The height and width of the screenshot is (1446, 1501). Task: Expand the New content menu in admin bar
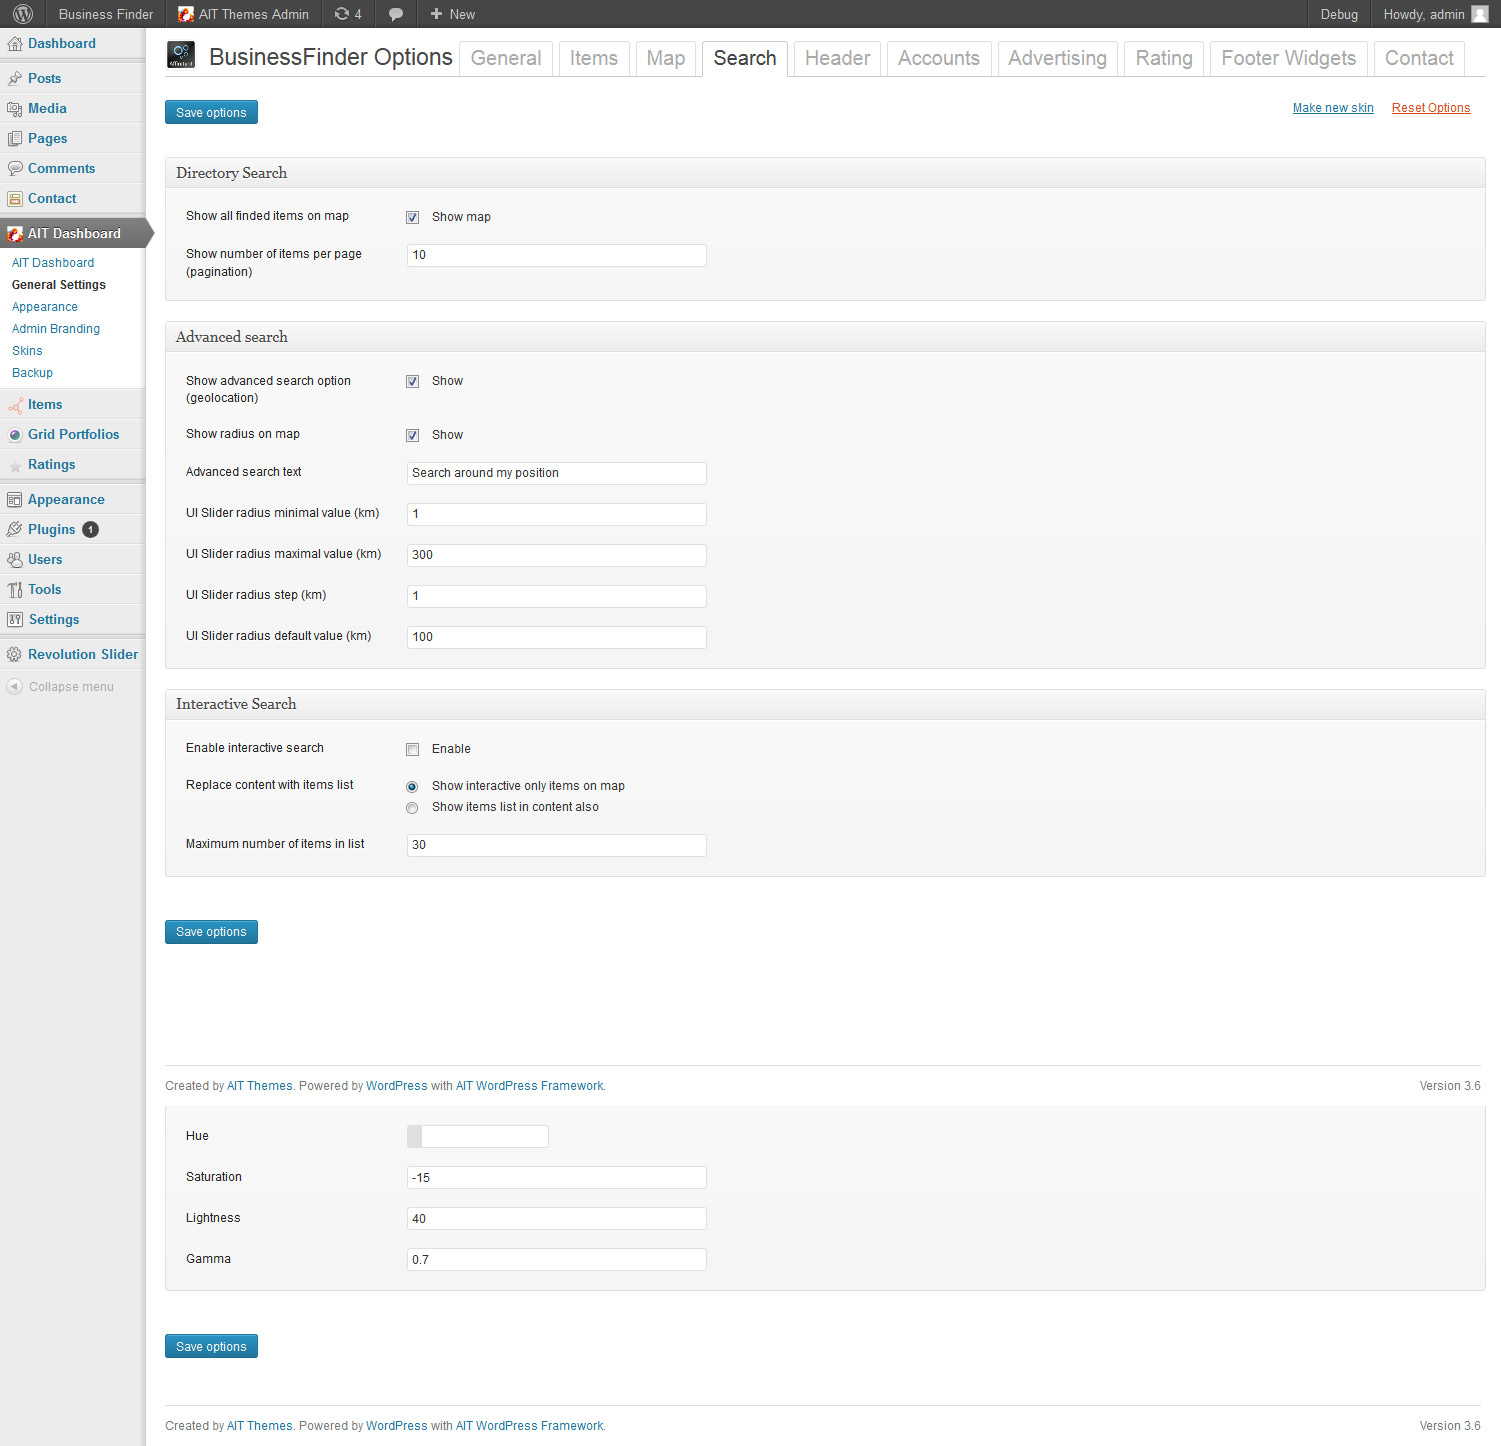coord(452,14)
